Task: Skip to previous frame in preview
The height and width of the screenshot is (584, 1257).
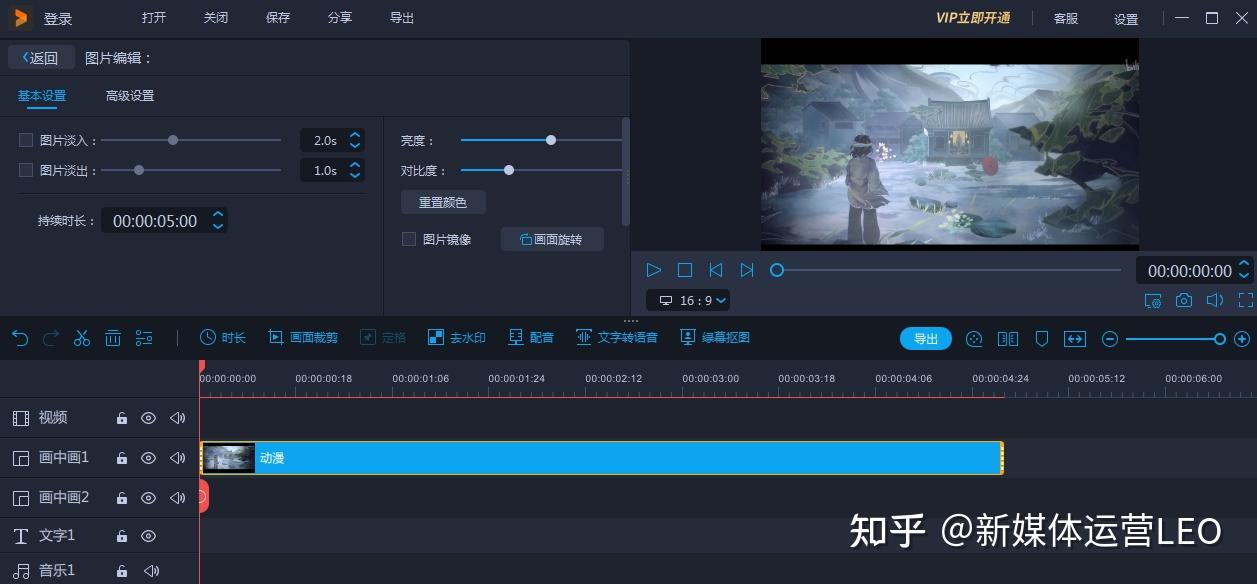Action: (716, 270)
